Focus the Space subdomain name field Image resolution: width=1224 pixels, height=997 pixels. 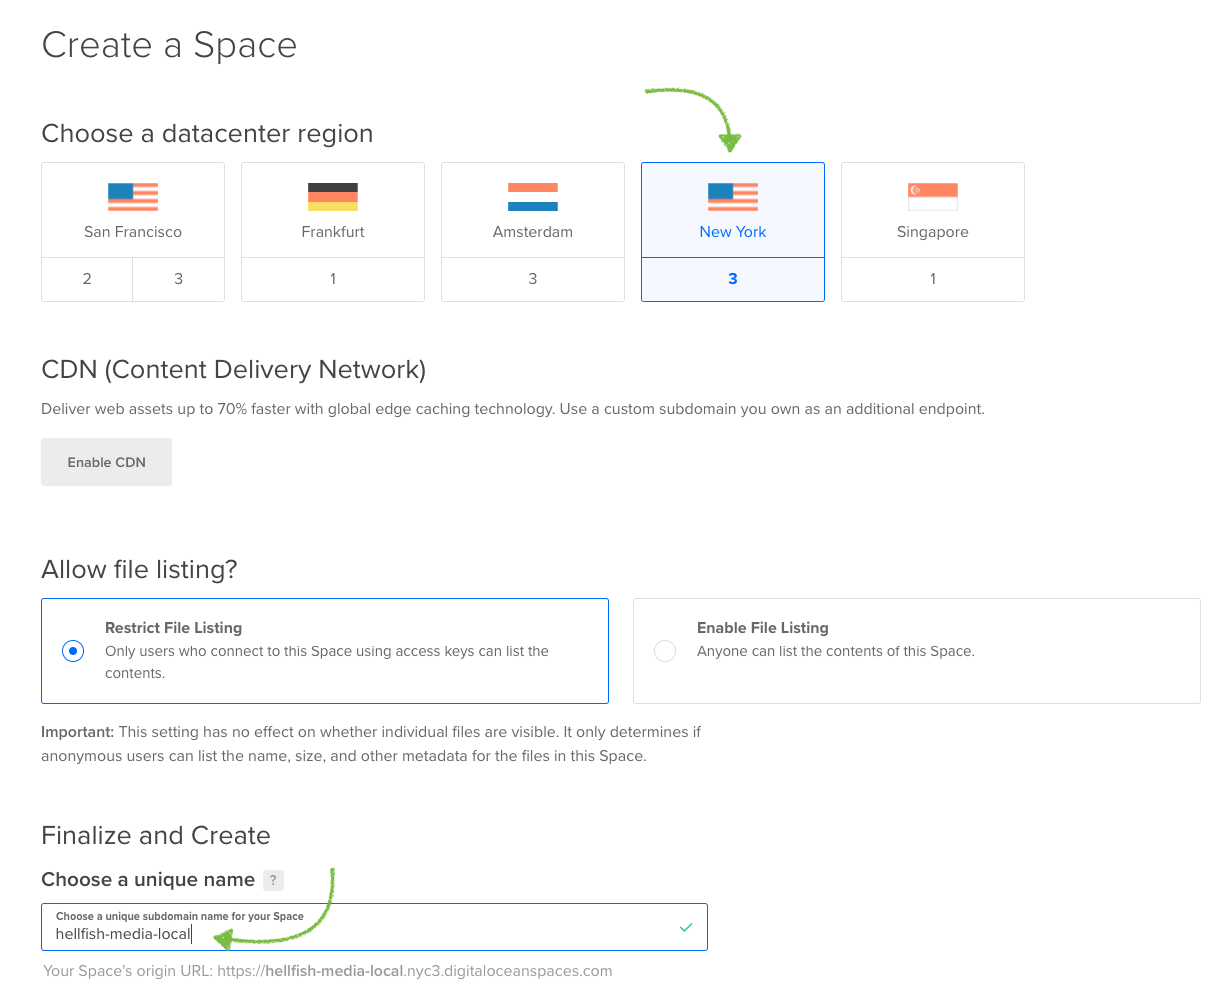point(374,927)
